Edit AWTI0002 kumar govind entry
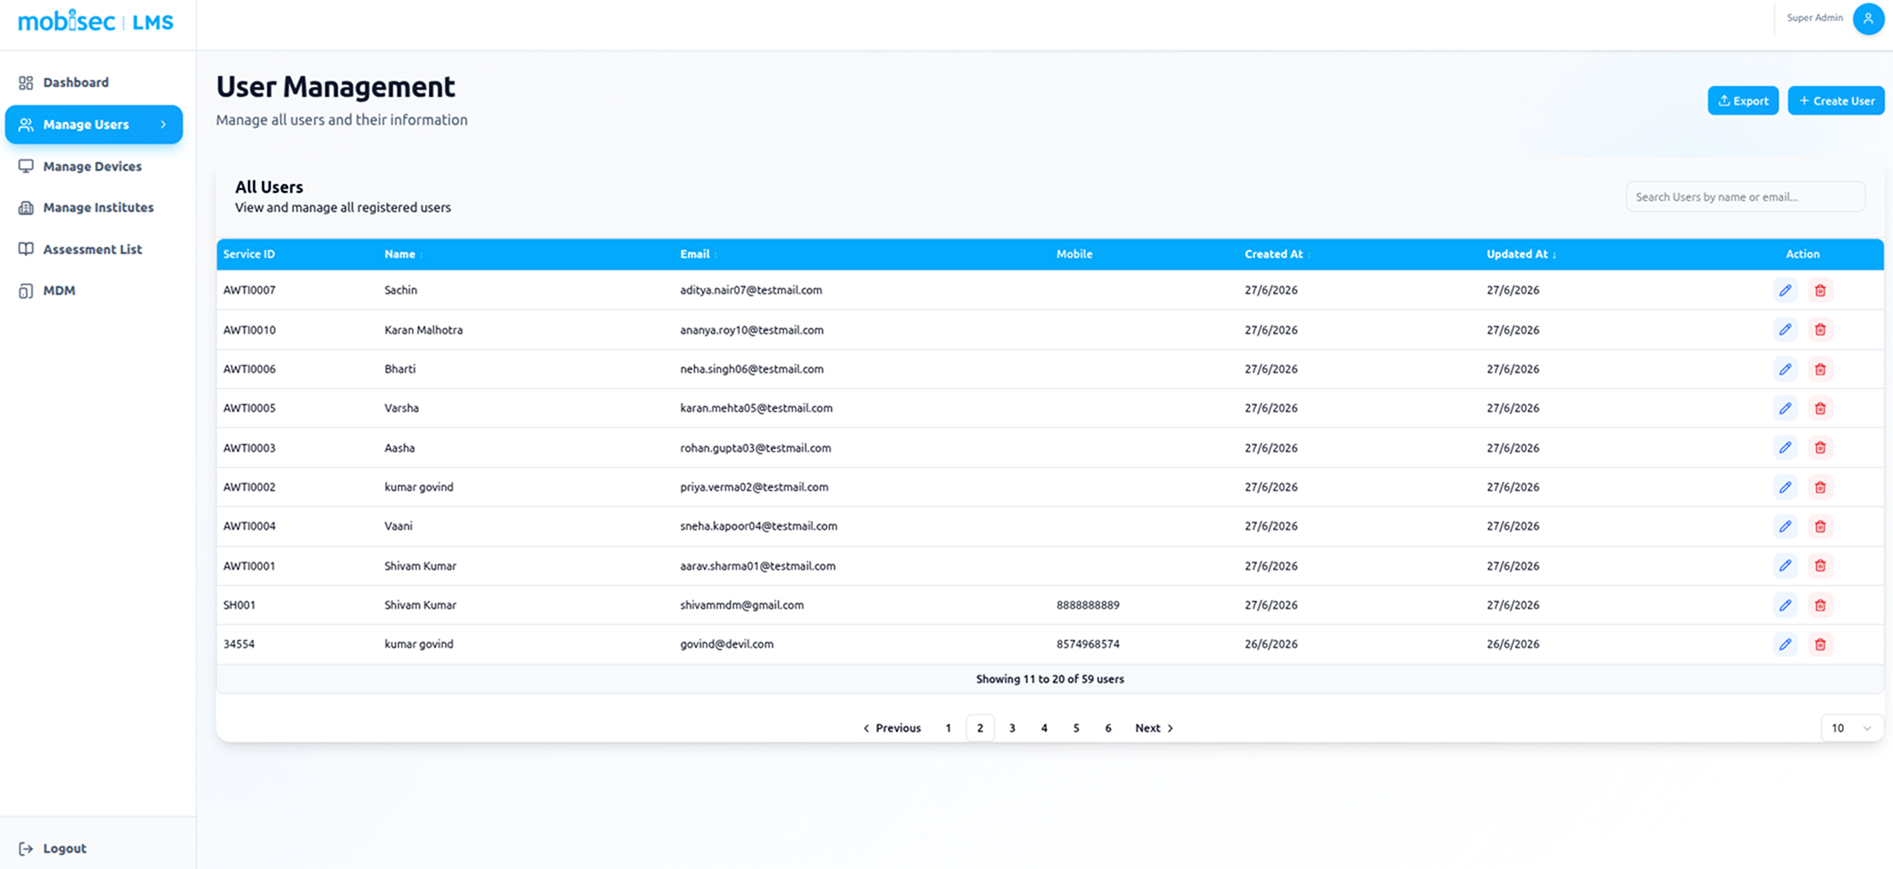The image size is (1893, 869). coord(1785,487)
